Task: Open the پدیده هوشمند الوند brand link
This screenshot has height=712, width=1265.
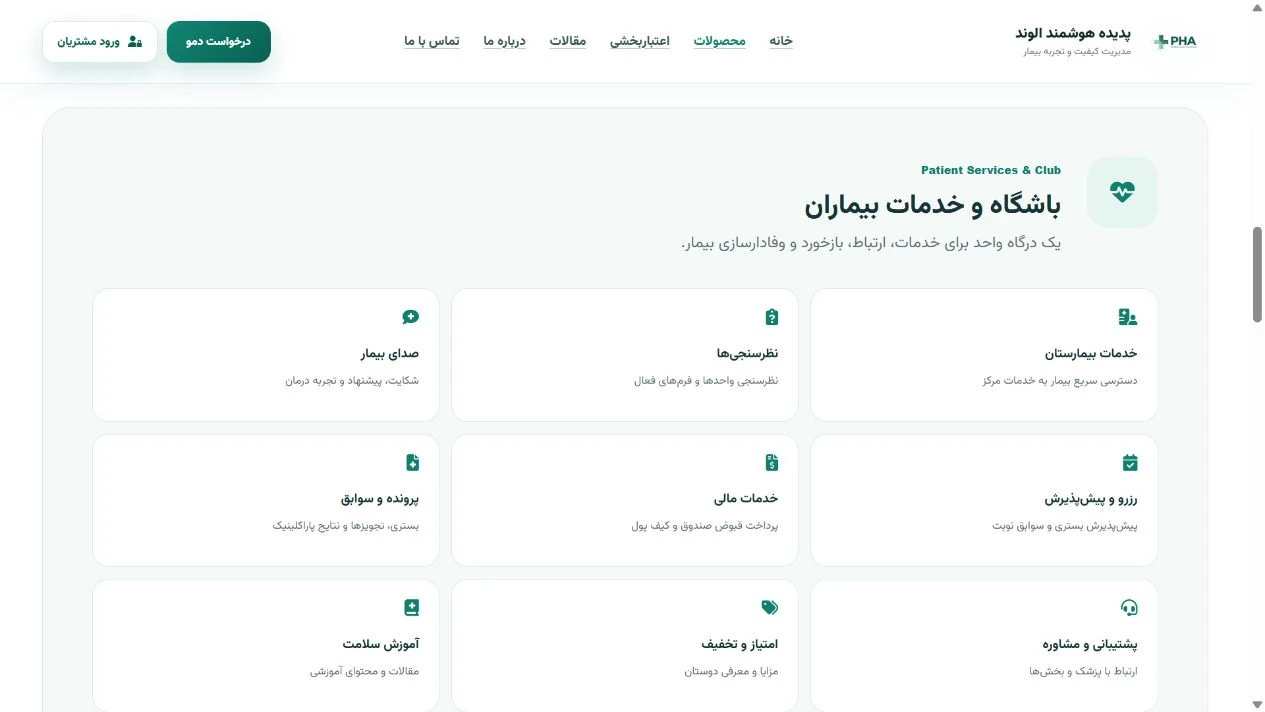Action: [1073, 33]
